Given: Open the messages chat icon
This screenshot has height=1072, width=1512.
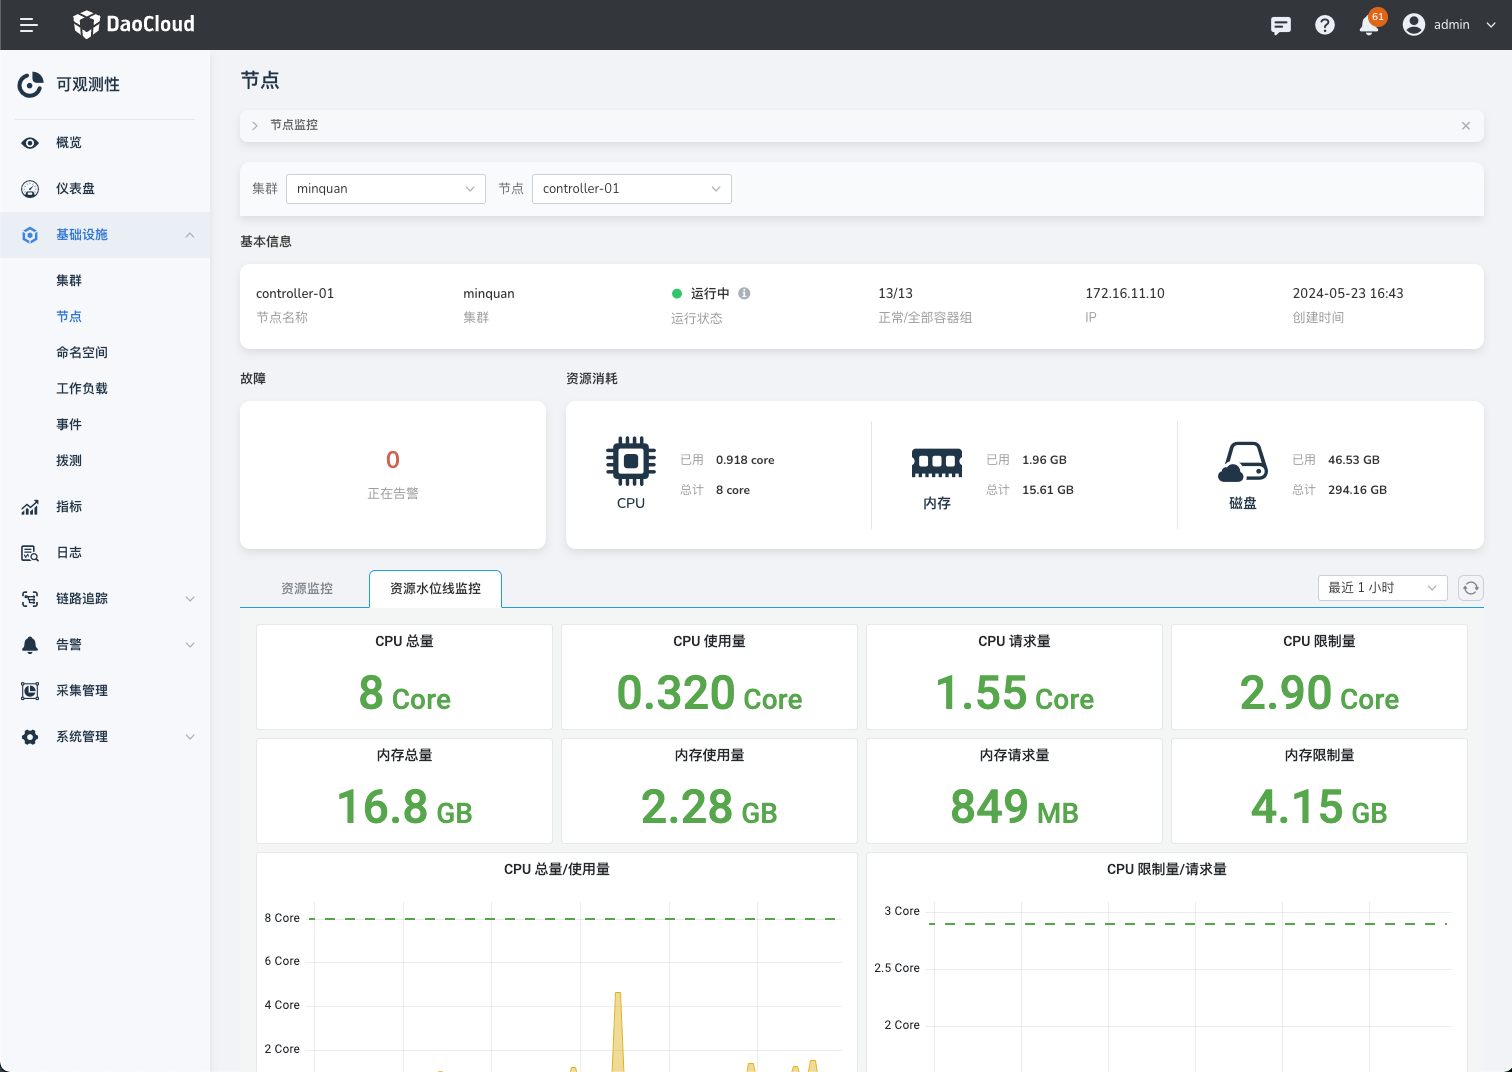Looking at the screenshot, I should click(1280, 25).
